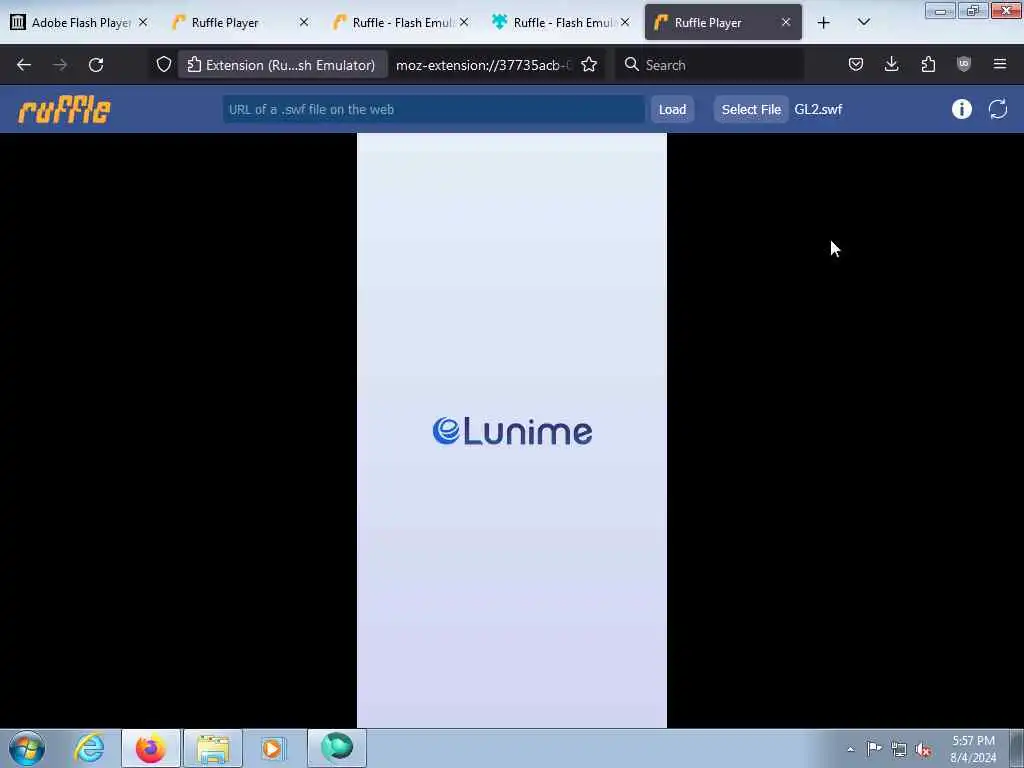The width and height of the screenshot is (1024, 768).
Task: Open the Downloads panel
Action: tap(891, 64)
